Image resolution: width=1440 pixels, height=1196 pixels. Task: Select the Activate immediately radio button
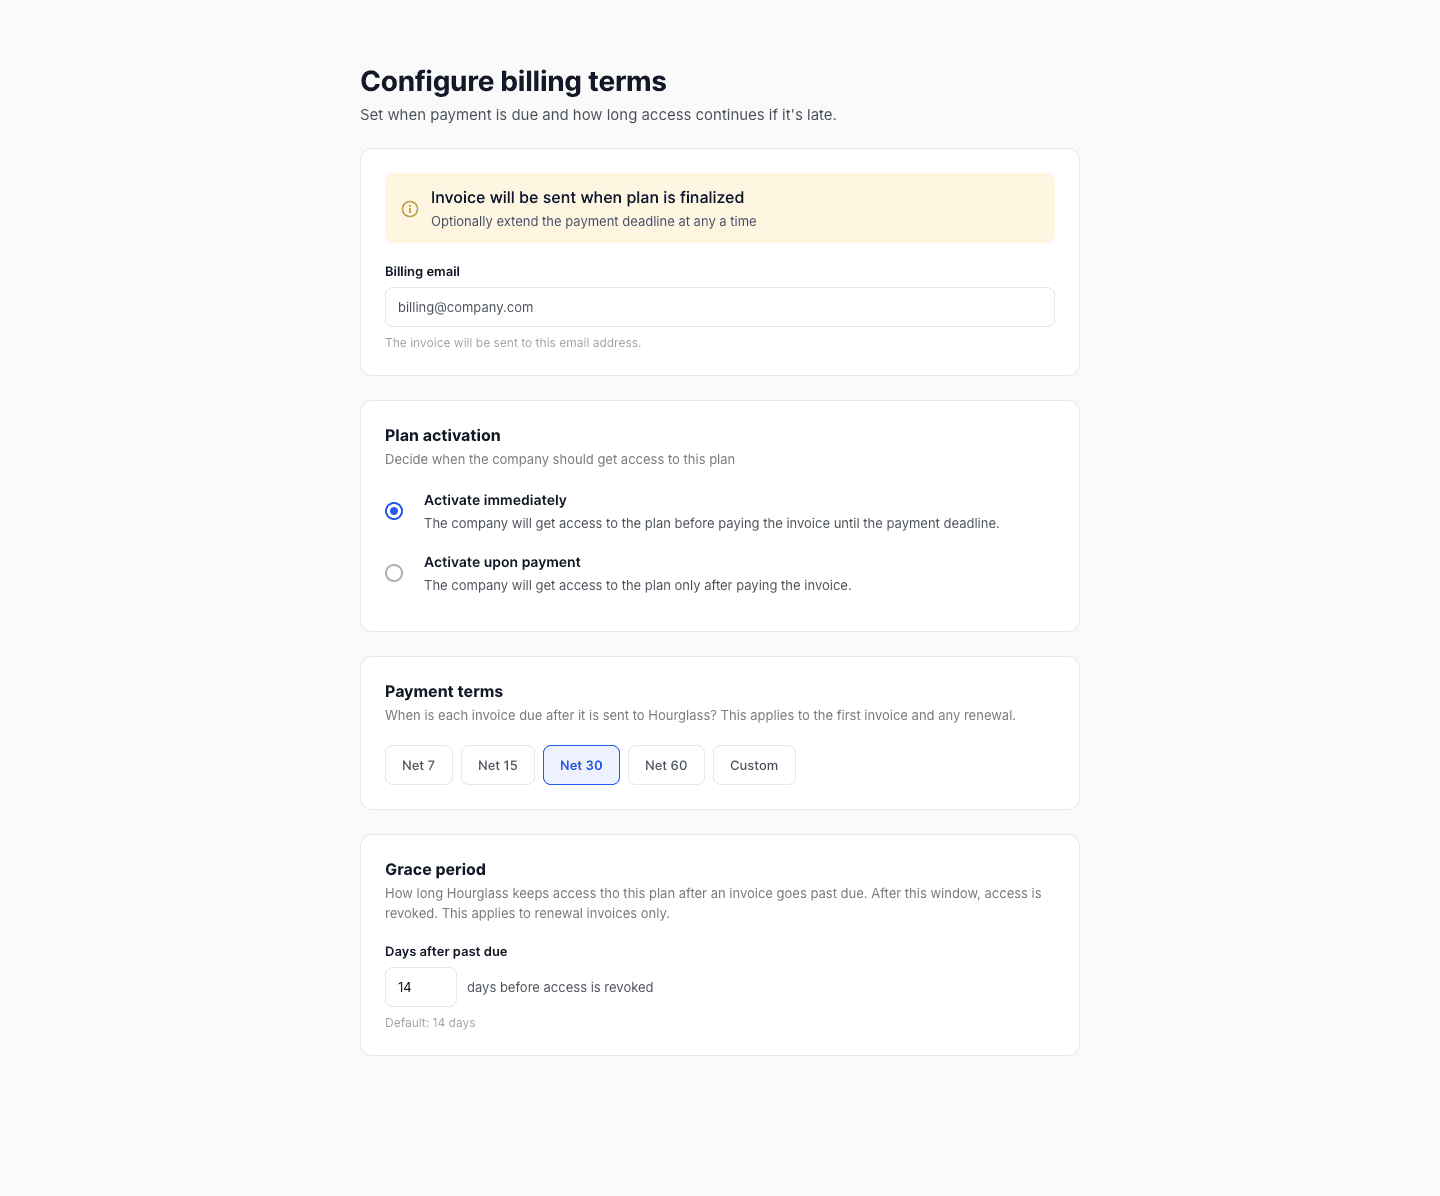394,511
